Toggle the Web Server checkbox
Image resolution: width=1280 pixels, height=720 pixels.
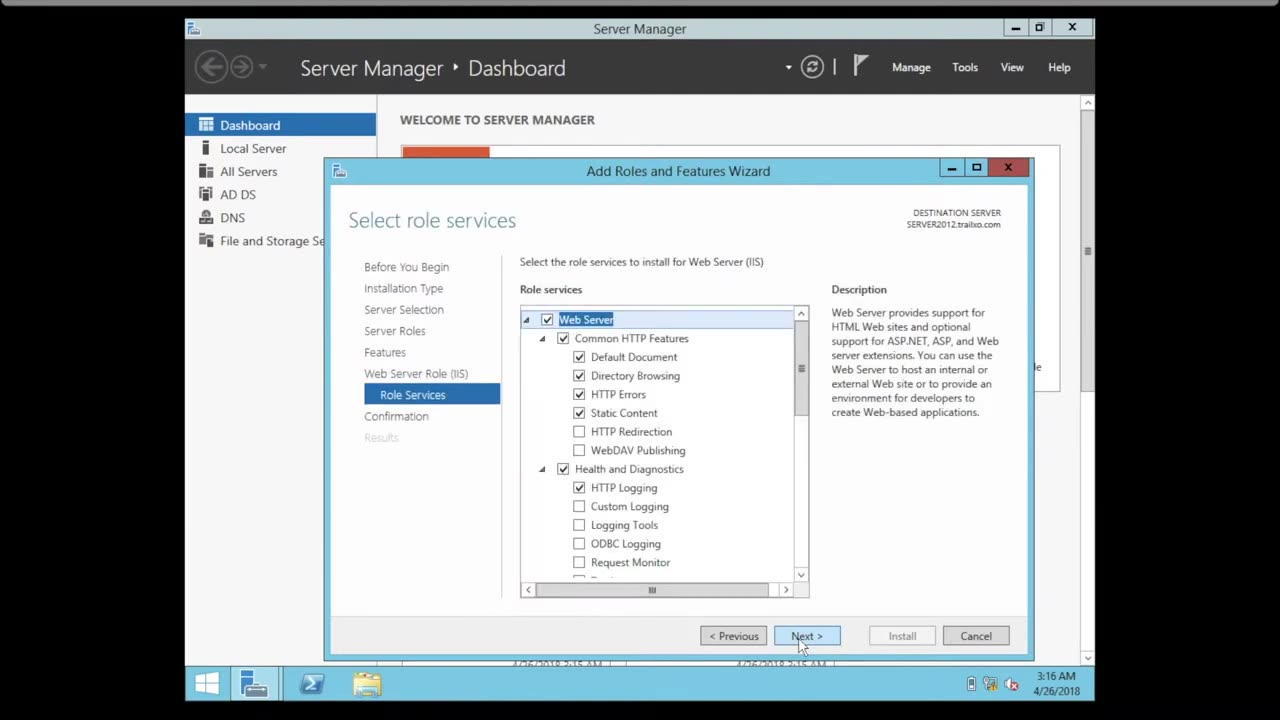point(547,320)
